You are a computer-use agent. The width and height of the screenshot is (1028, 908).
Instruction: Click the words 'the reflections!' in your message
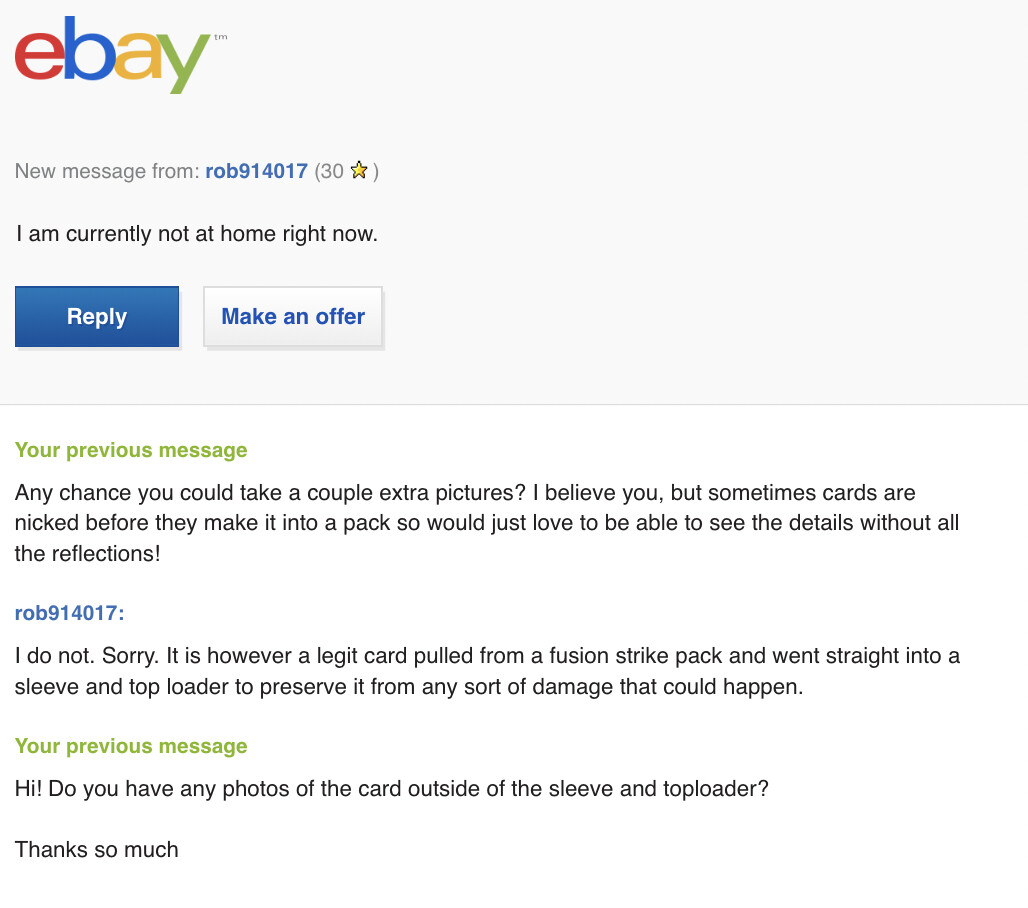pyautogui.click(x=87, y=552)
